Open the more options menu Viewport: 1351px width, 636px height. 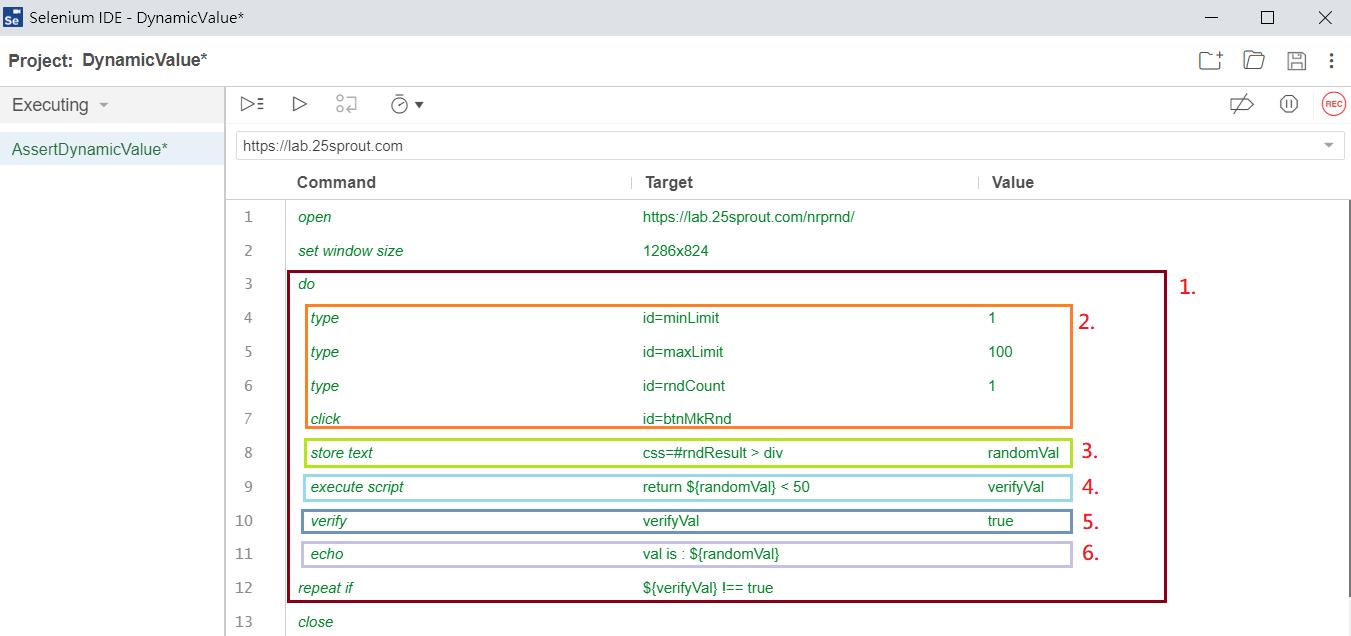point(1332,61)
